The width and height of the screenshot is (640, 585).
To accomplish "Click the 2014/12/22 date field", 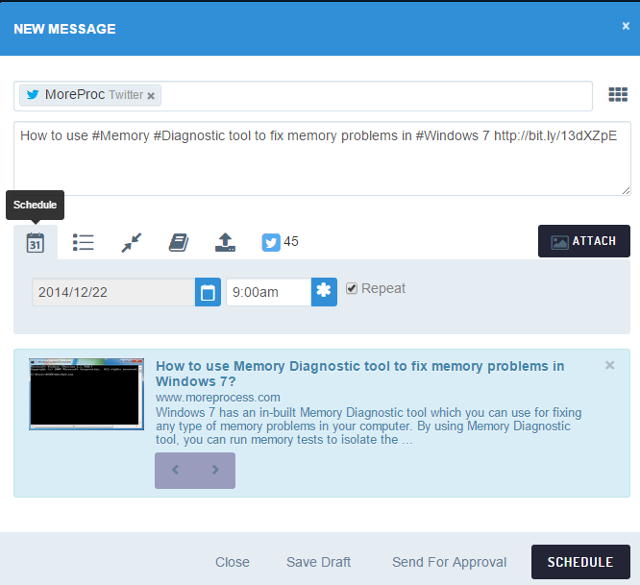I will (x=113, y=292).
